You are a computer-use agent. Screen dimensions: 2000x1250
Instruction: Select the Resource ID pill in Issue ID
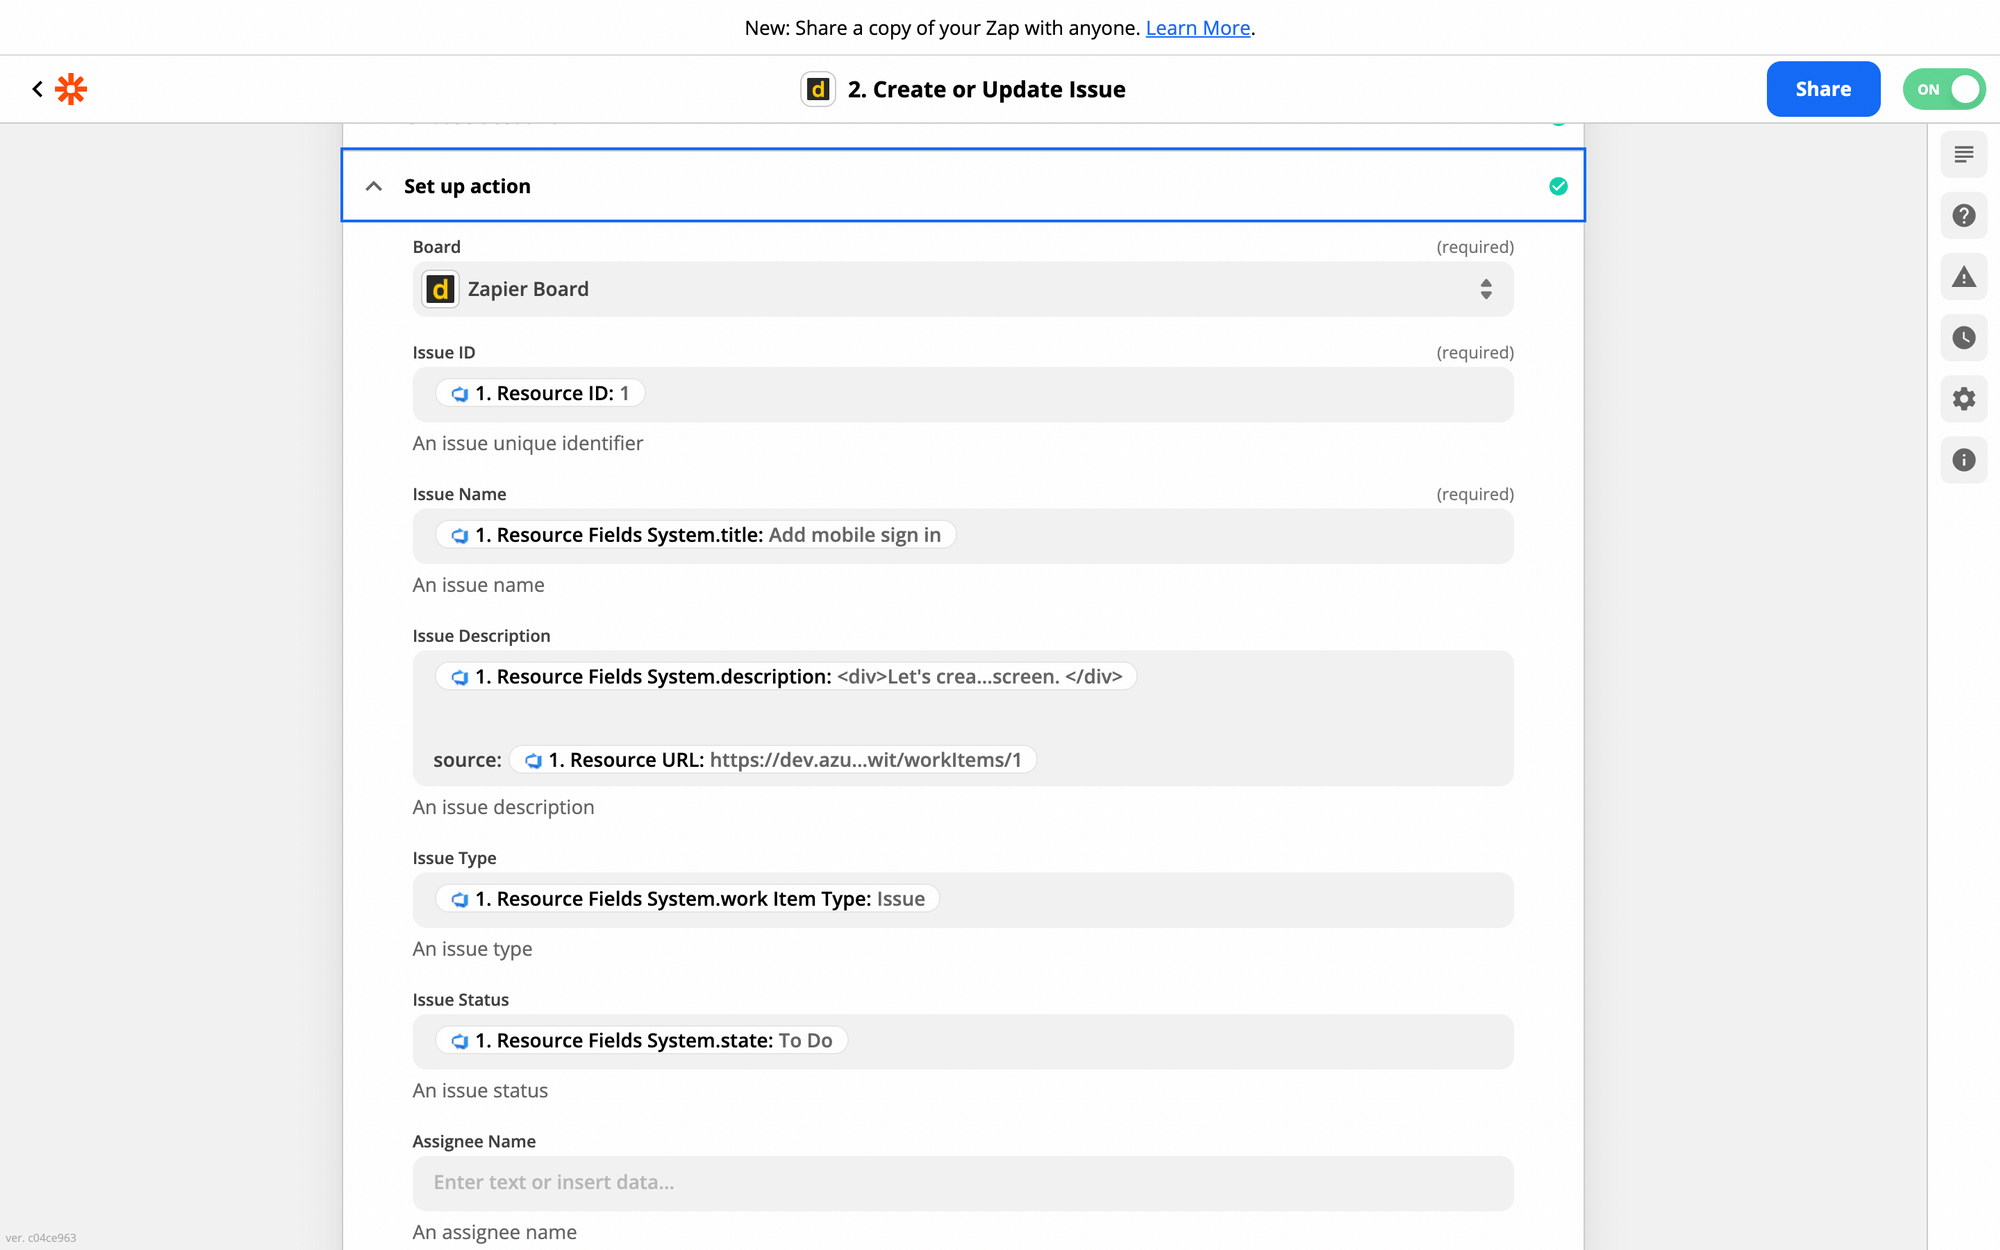pyautogui.click(x=540, y=393)
